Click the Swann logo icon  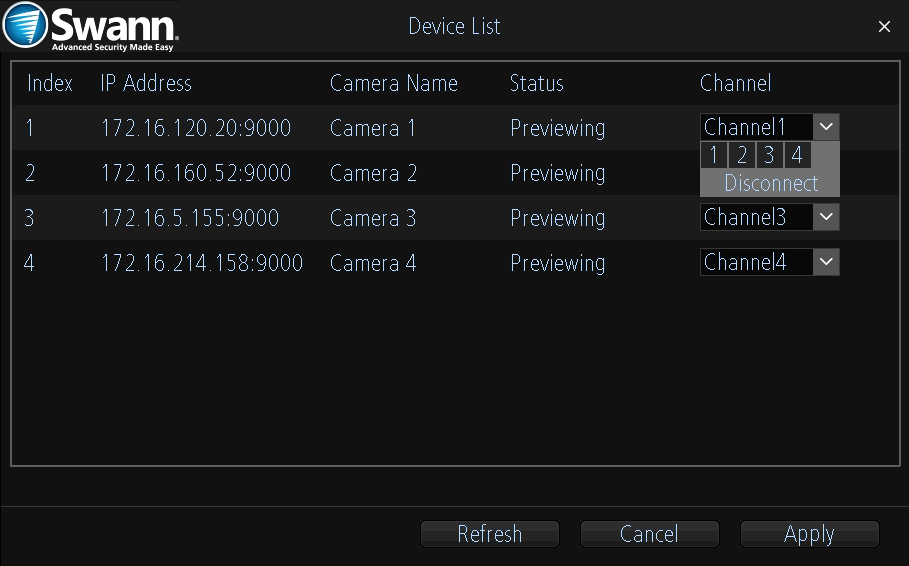tap(25, 27)
